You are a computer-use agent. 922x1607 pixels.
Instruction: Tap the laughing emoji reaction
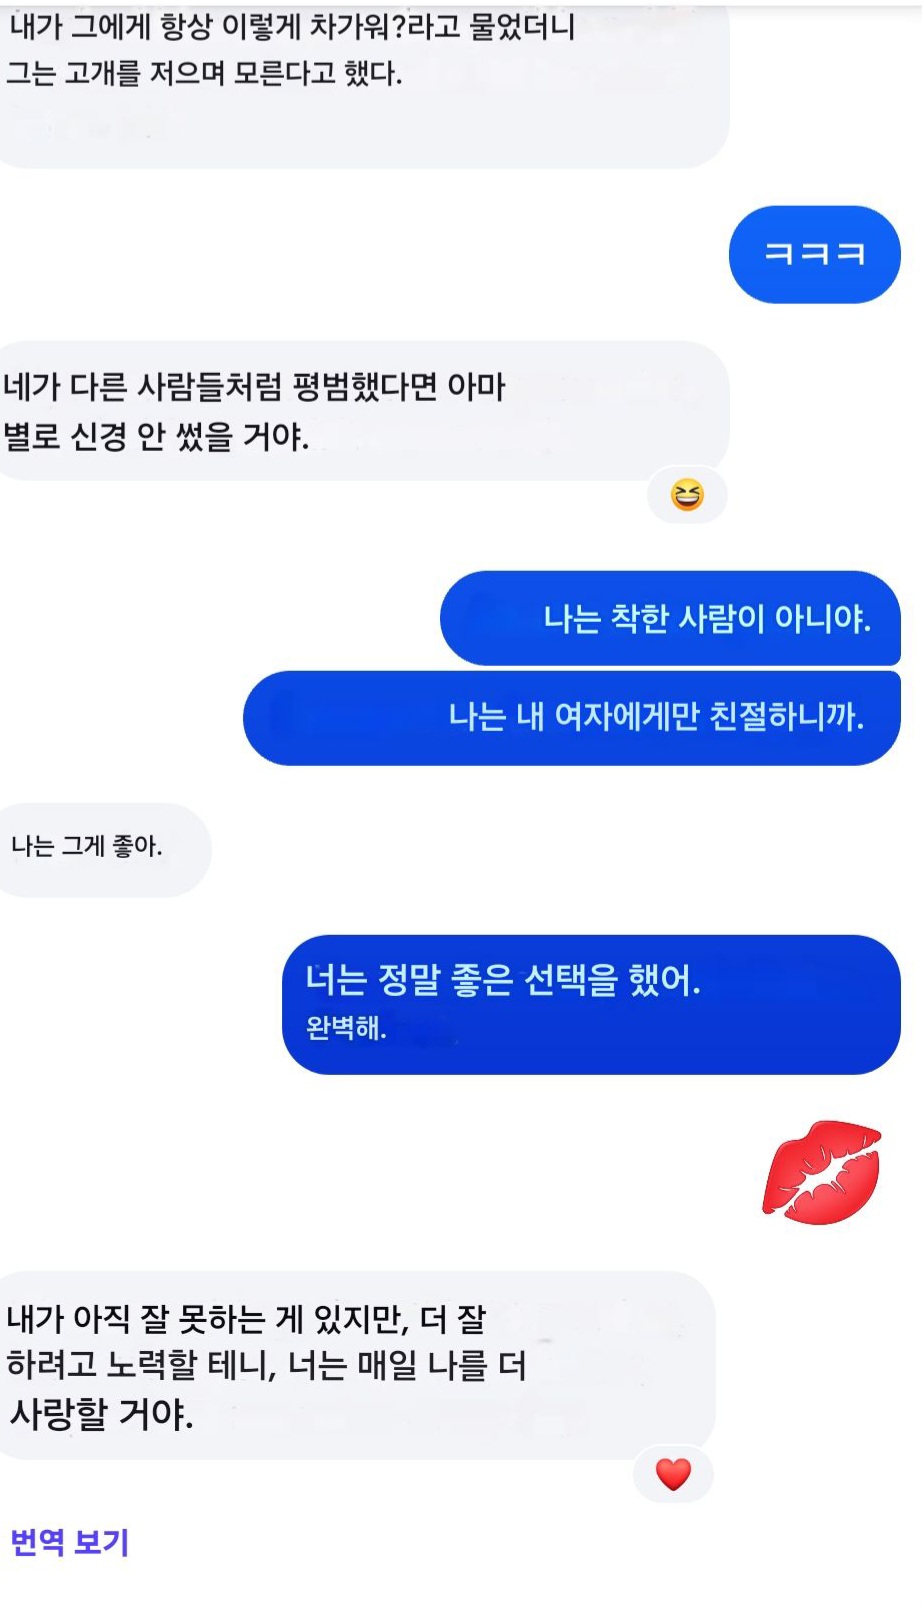click(x=687, y=494)
